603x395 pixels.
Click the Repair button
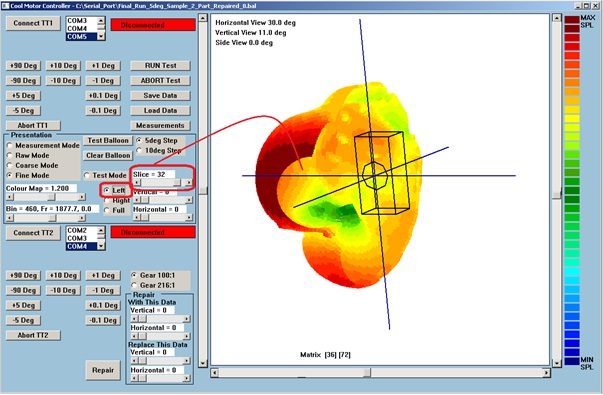coord(103,370)
